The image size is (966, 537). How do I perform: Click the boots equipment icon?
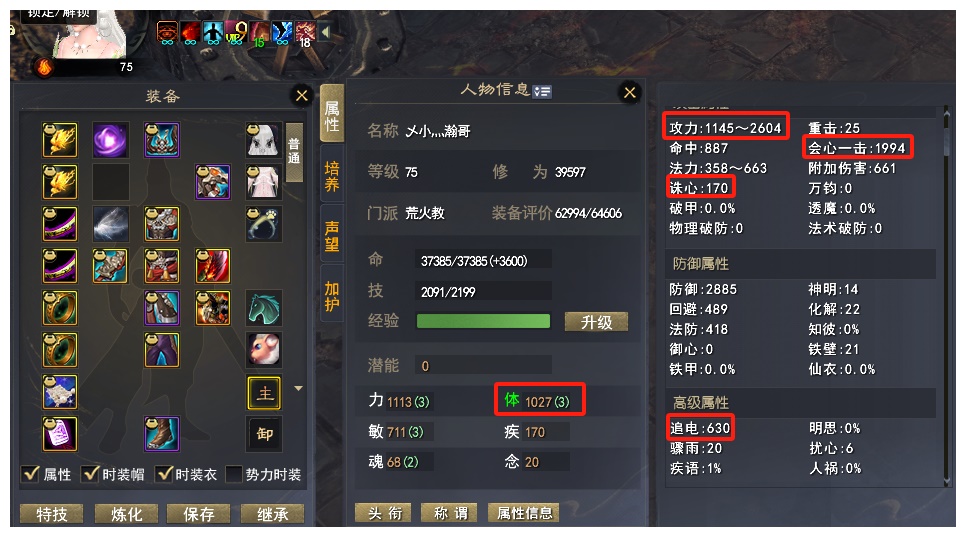point(161,434)
